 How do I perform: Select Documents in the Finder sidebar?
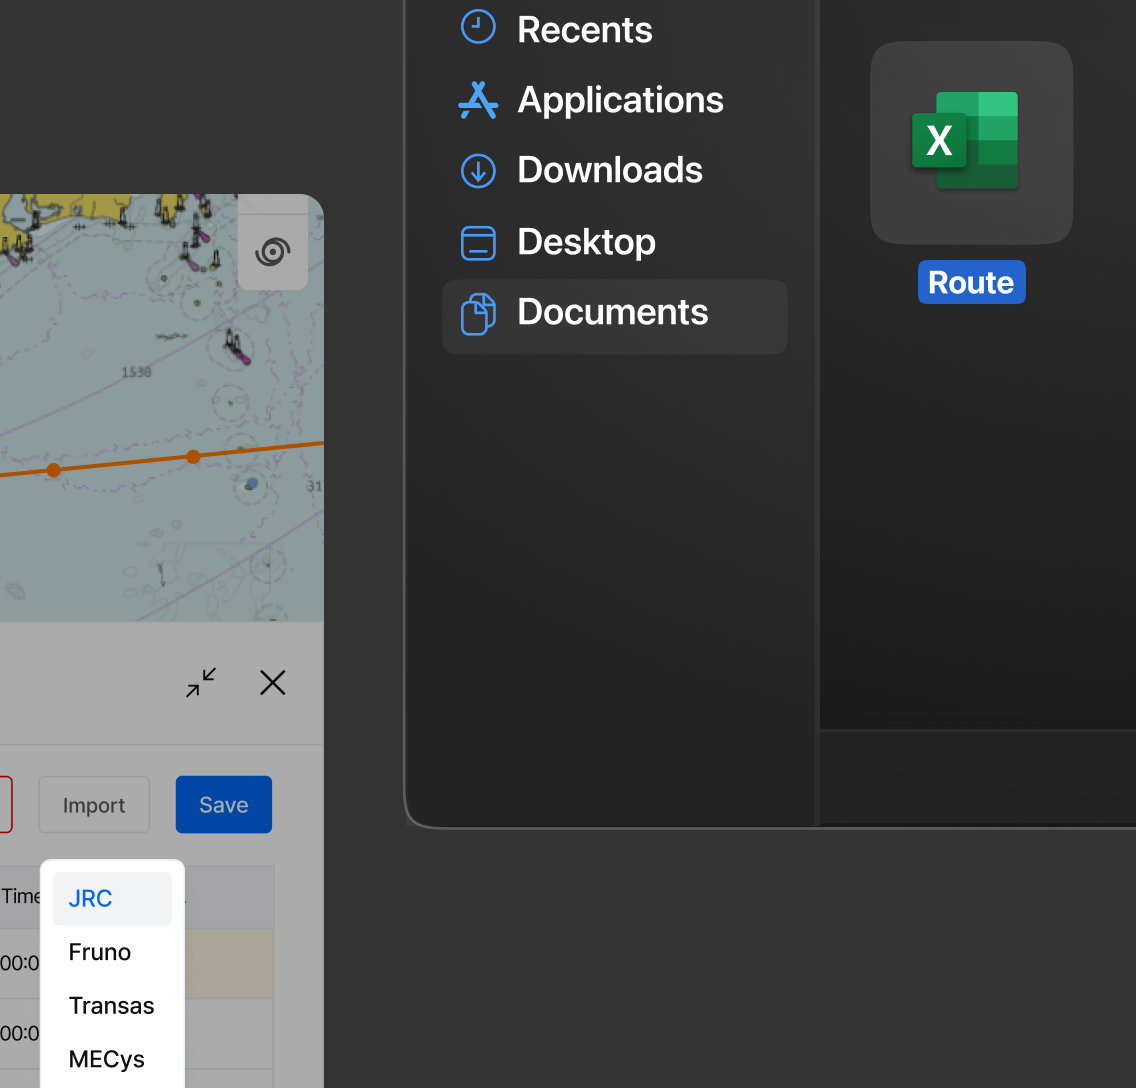tap(614, 317)
